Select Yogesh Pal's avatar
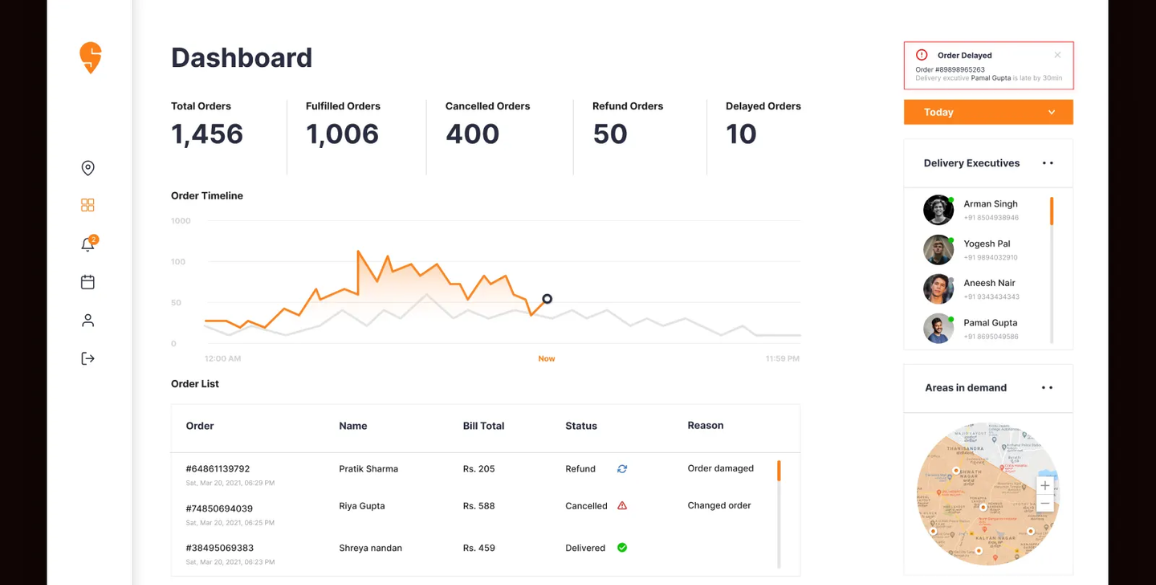Viewport: 1156px width, 585px height. pos(939,249)
